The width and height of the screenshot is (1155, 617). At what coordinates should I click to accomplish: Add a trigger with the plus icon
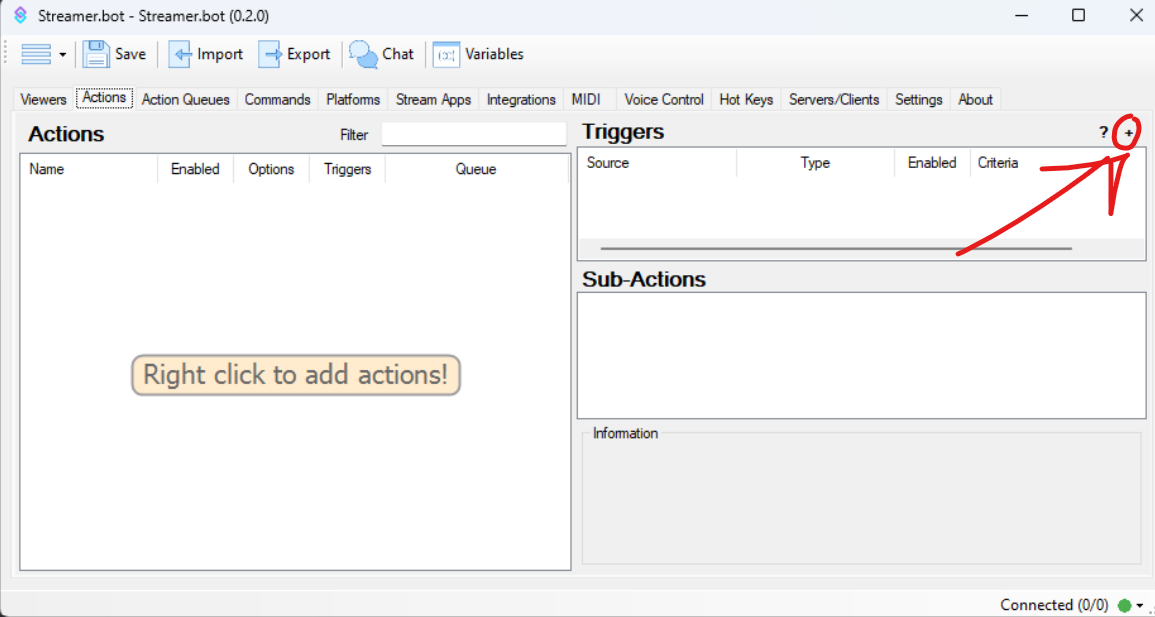1129,133
